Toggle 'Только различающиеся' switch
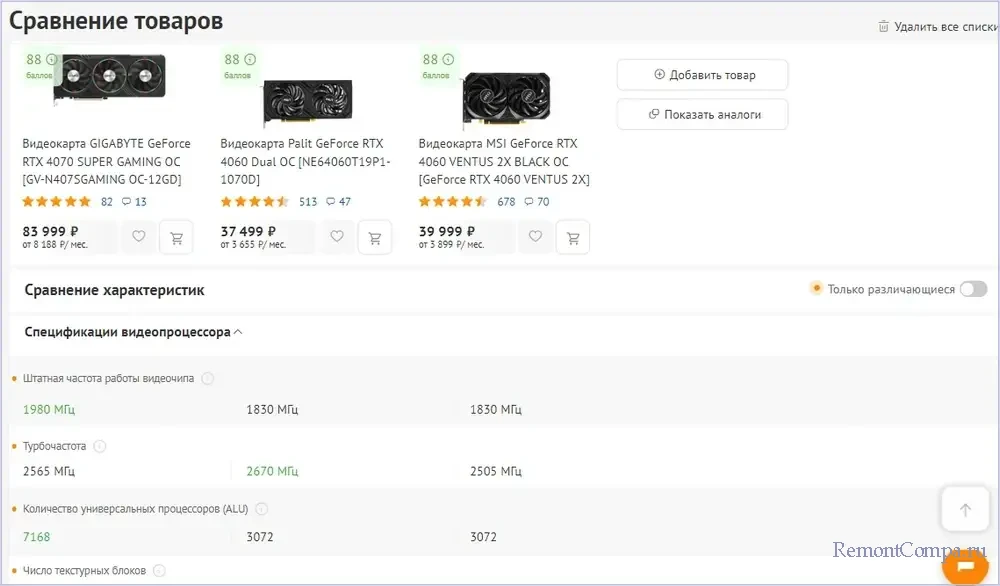Screen dimensions: 1000x586 972,289
